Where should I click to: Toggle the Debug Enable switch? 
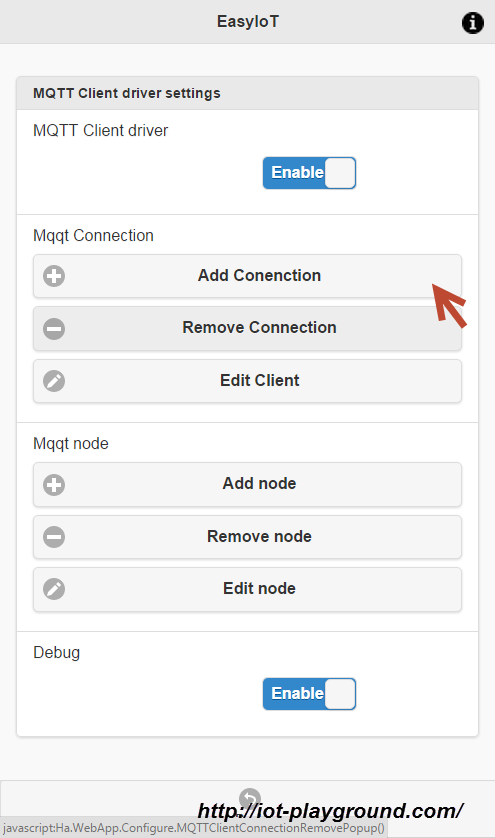click(x=310, y=694)
